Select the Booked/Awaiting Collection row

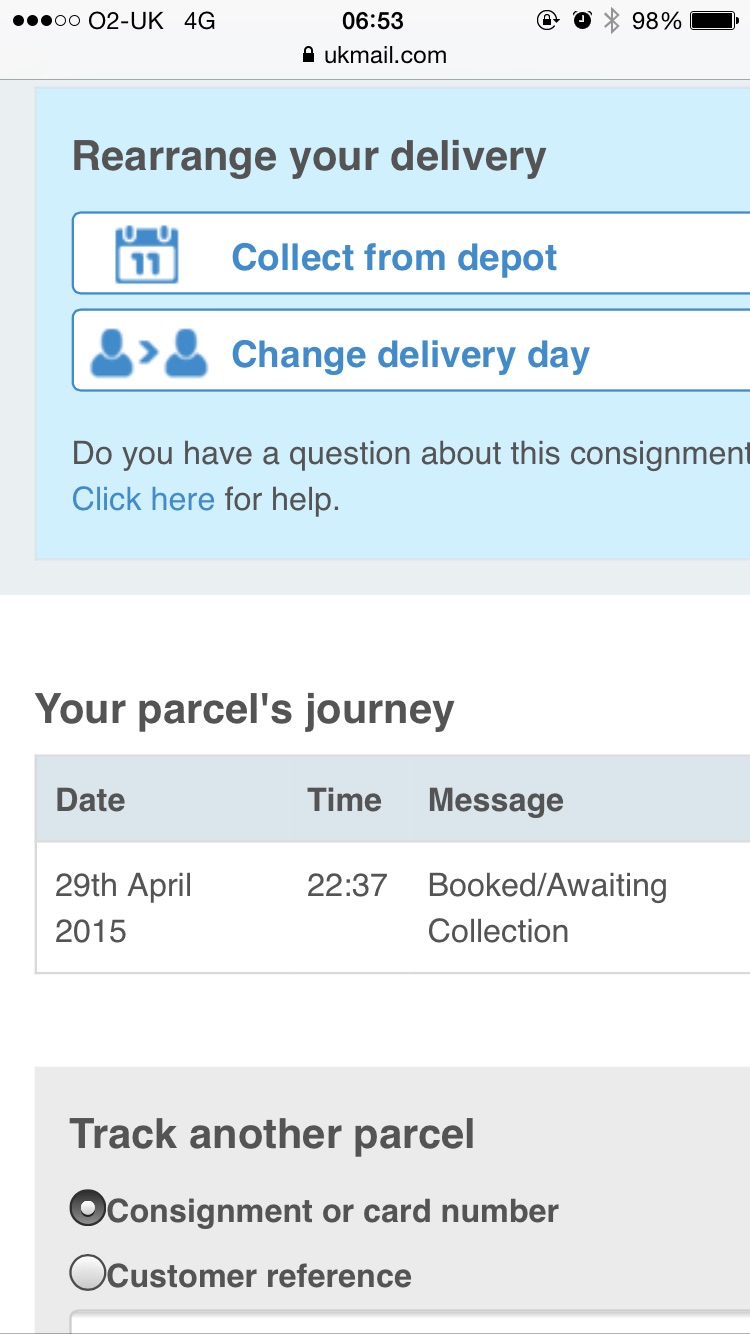point(393,907)
